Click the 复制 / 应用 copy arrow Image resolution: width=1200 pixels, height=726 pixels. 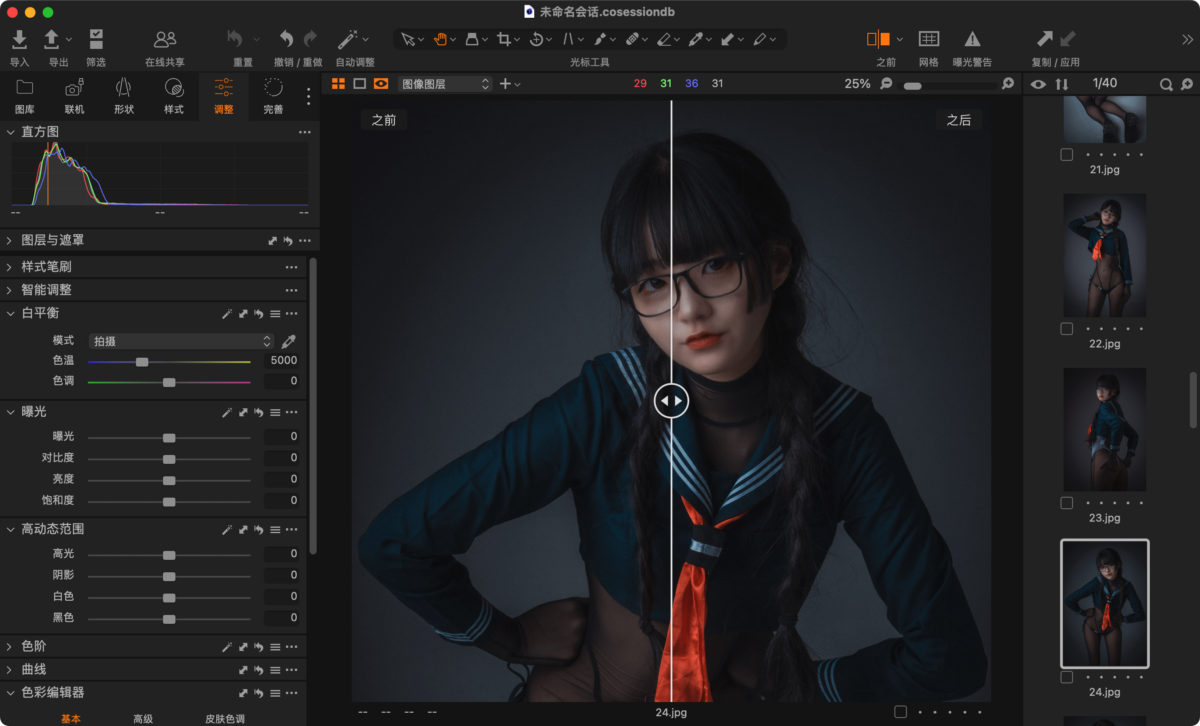pyautogui.click(x=1044, y=39)
